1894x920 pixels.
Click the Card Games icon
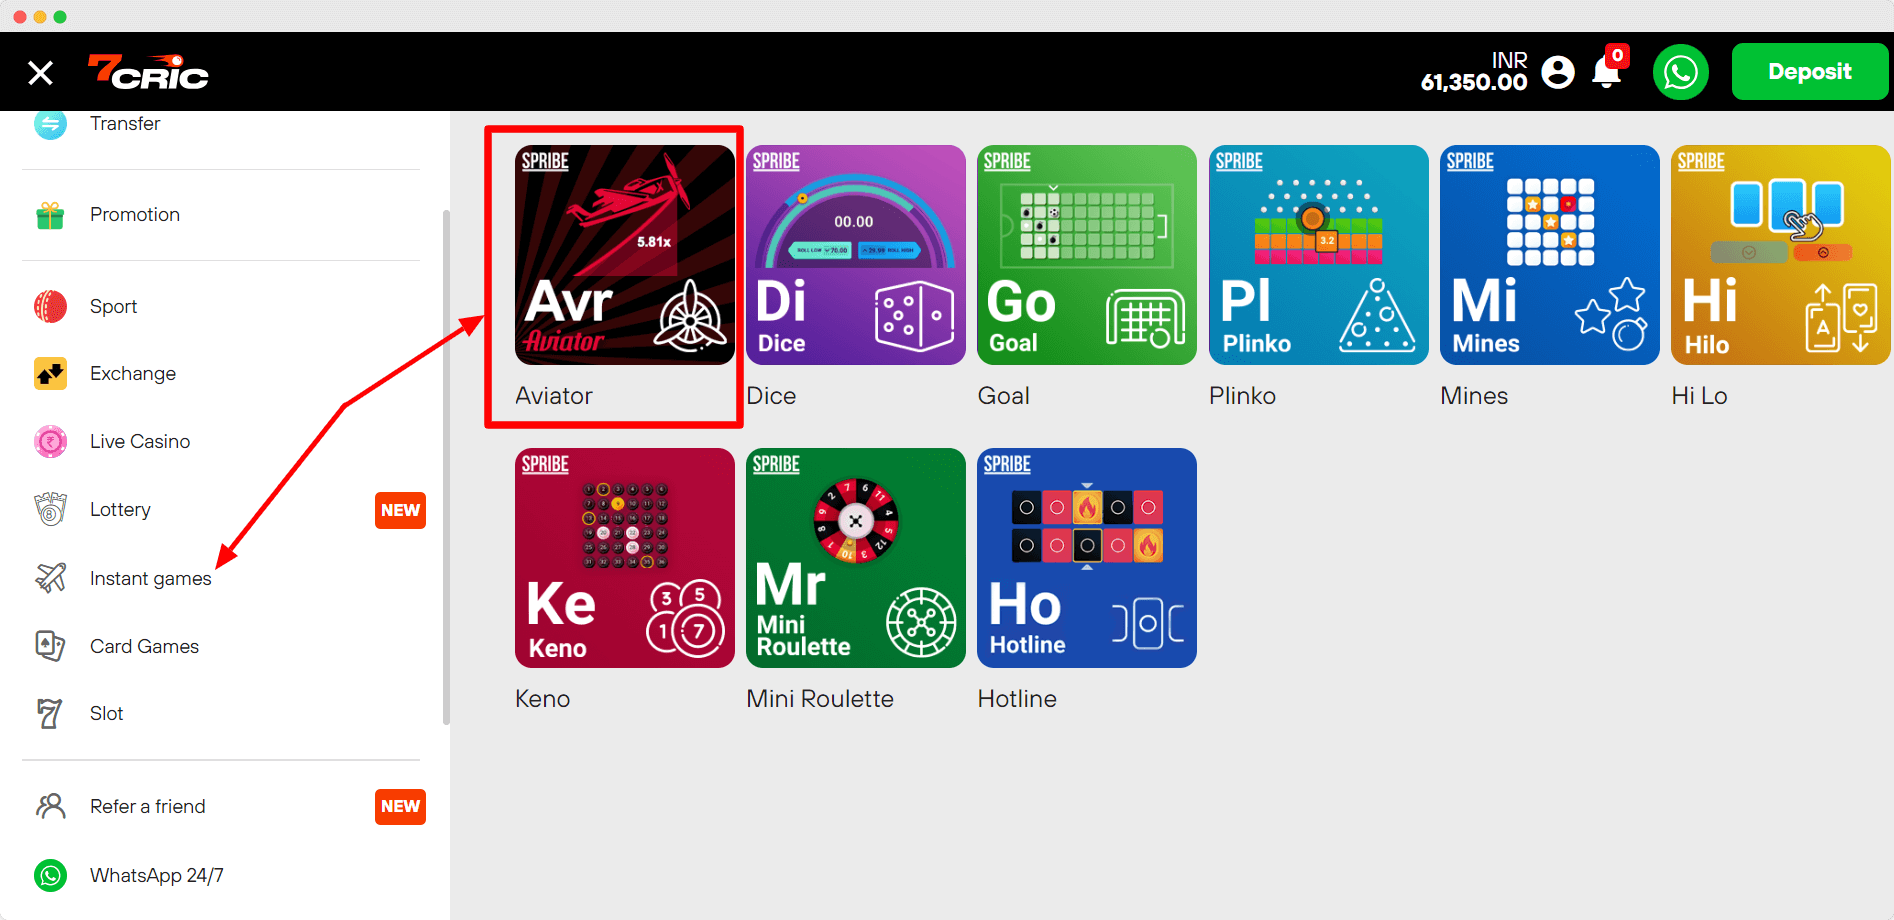pyautogui.click(x=50, y=645)
